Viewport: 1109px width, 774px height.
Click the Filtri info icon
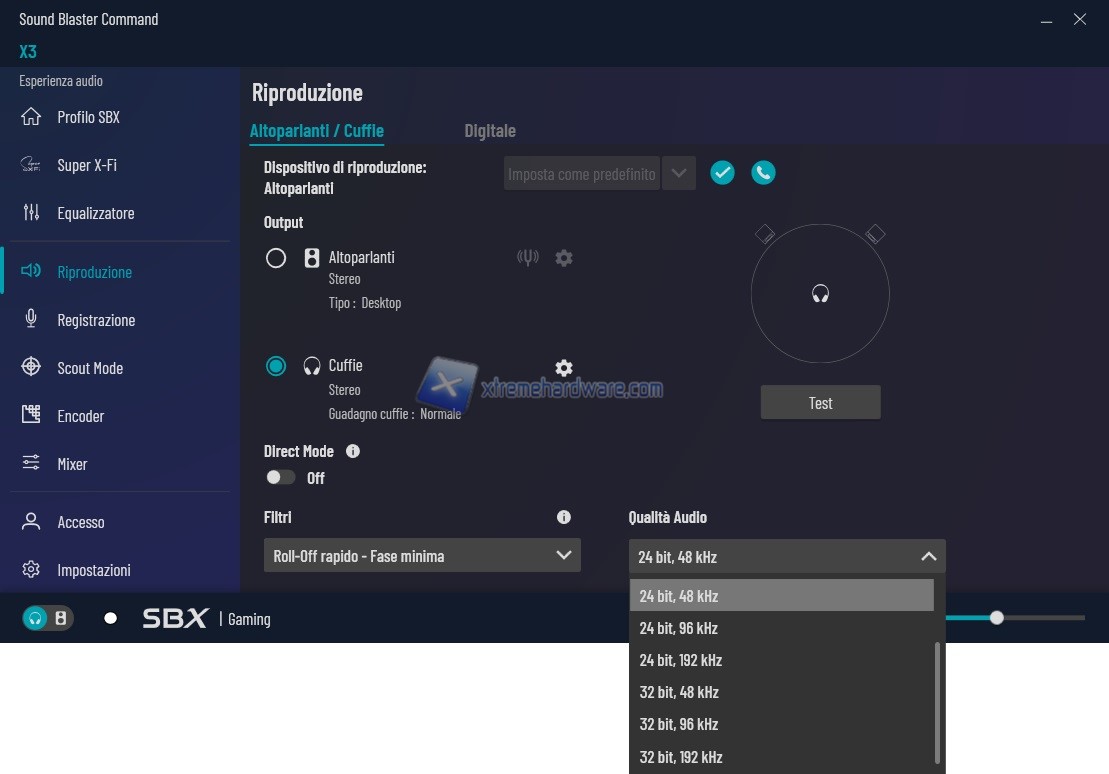pyautogui.click(x=564, y=517)
